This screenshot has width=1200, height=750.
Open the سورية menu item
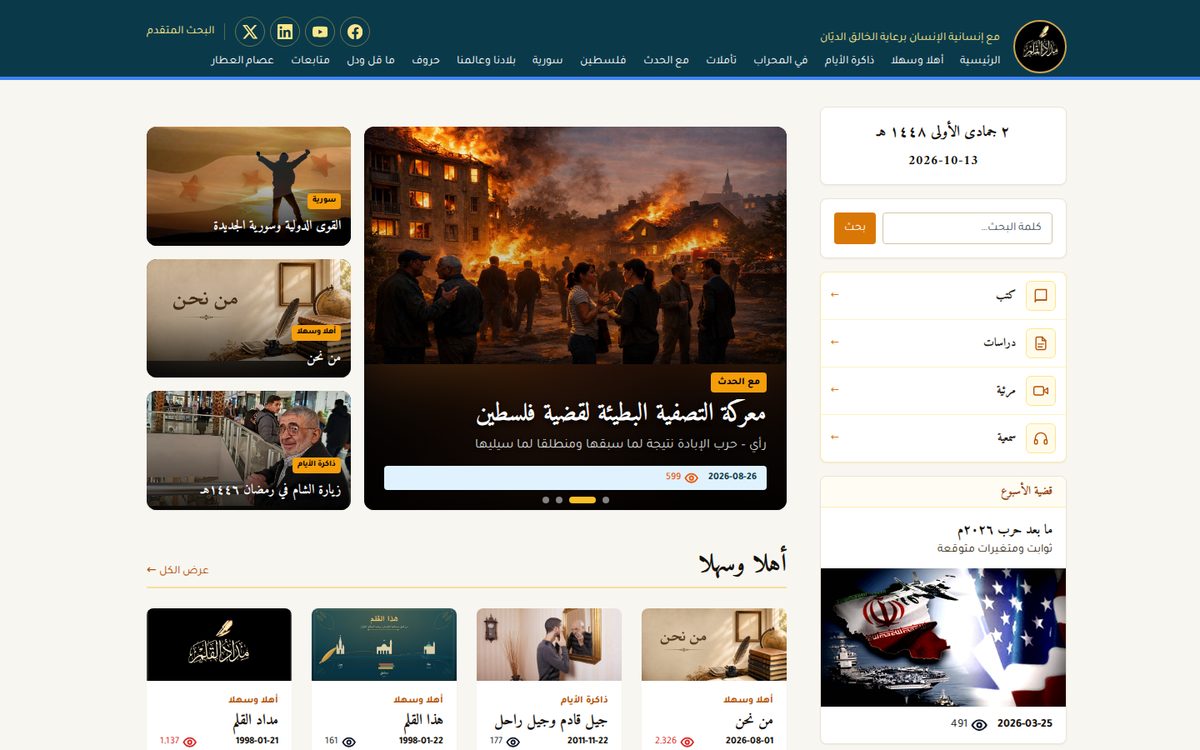pos(547,60)
